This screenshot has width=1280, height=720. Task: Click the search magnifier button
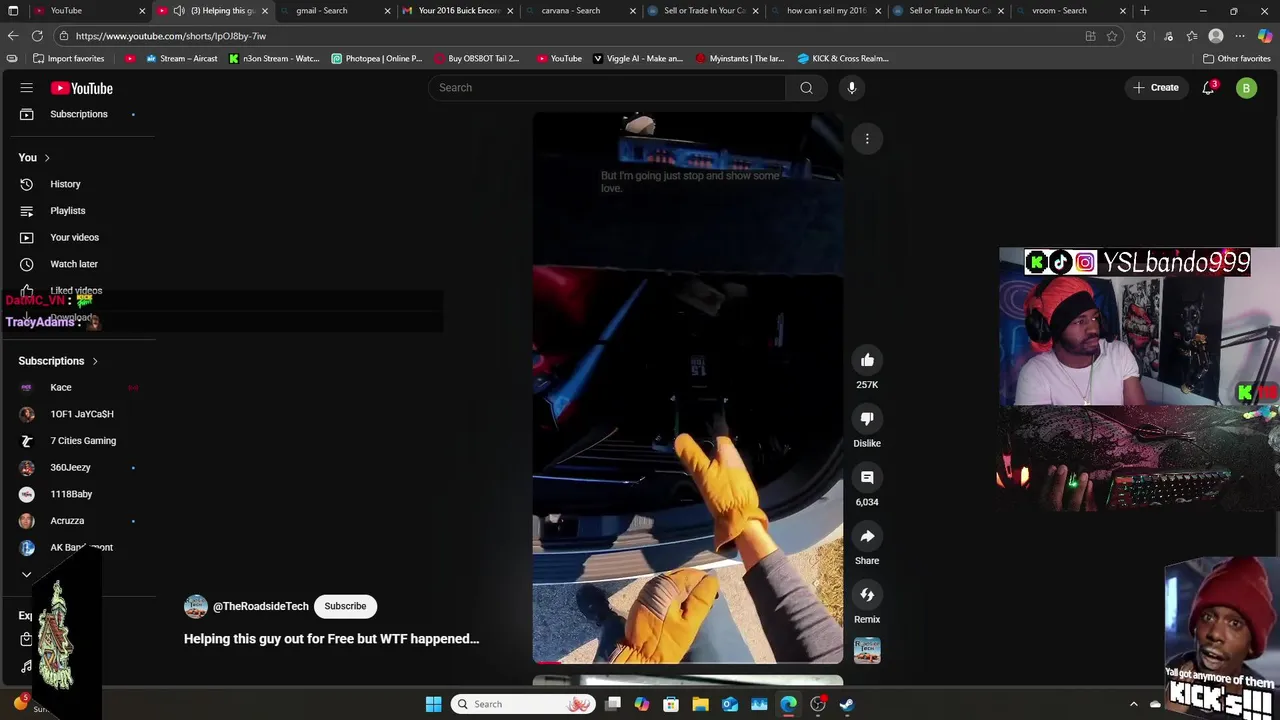[x=806, y=88]
